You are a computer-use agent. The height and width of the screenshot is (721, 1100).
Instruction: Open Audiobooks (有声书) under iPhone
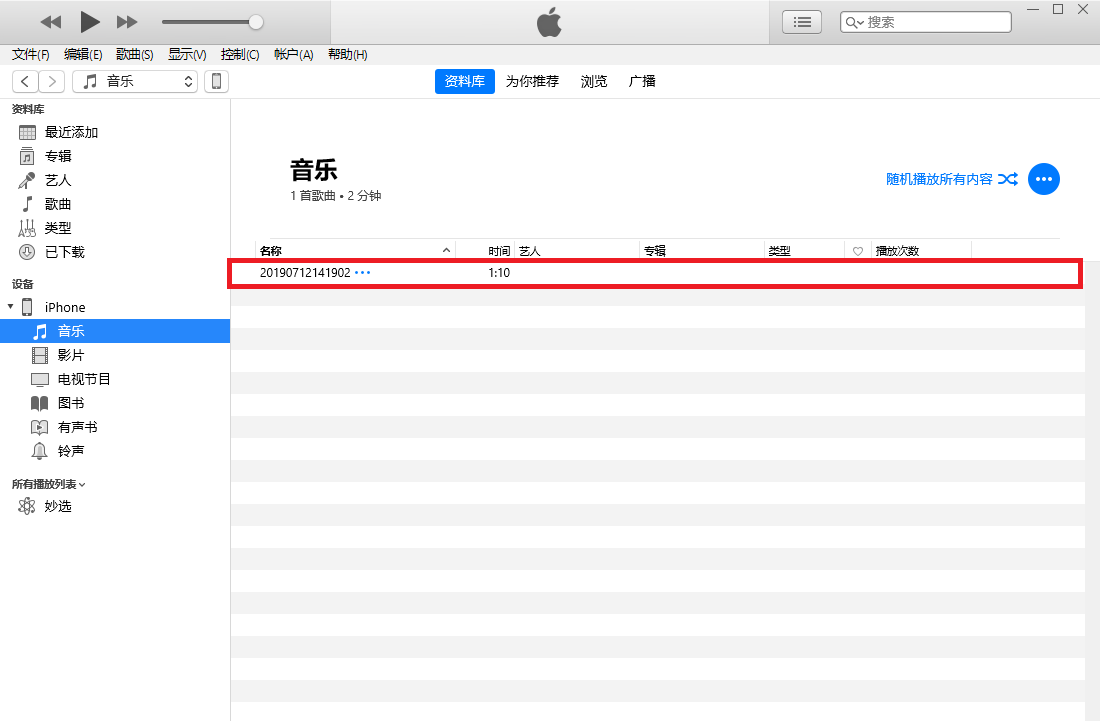77,427
